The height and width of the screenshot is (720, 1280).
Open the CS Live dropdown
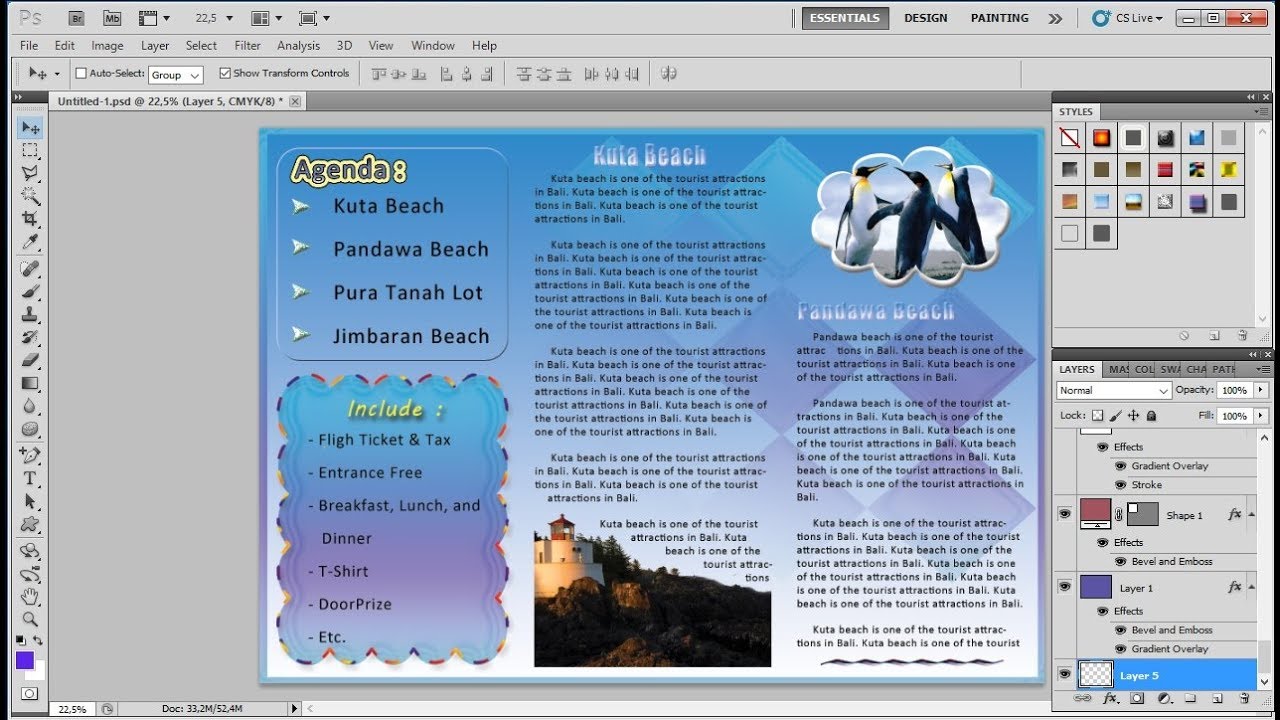[x=1129, y=18]
